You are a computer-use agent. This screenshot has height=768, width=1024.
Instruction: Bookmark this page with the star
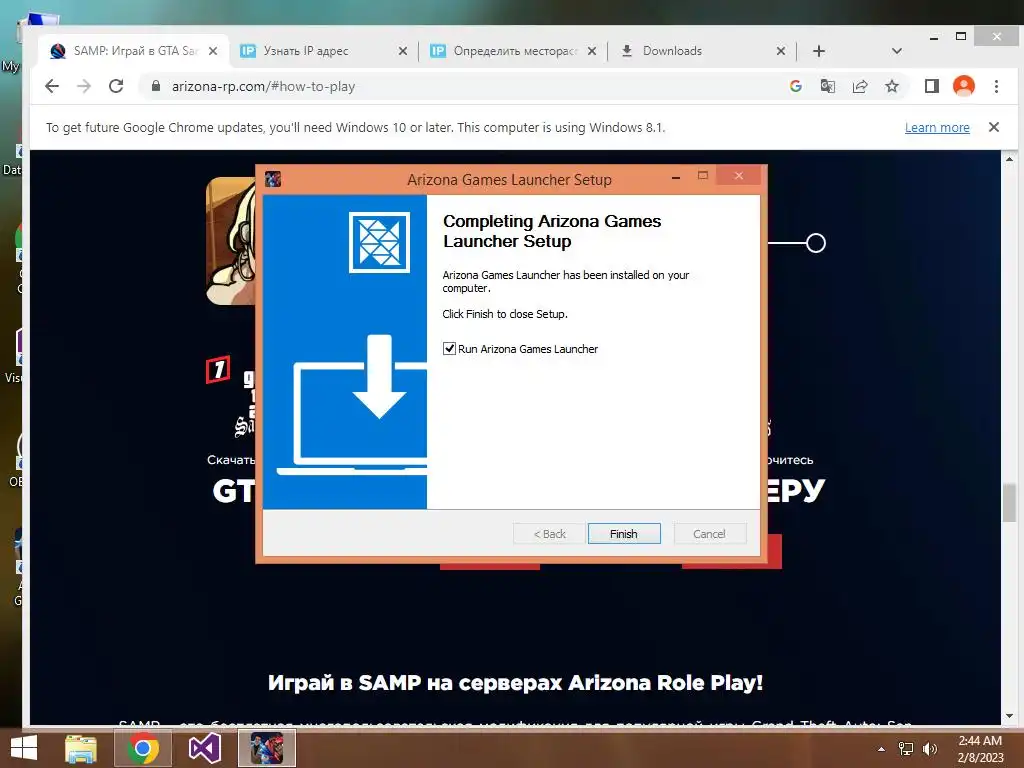(x=892, y=86)
